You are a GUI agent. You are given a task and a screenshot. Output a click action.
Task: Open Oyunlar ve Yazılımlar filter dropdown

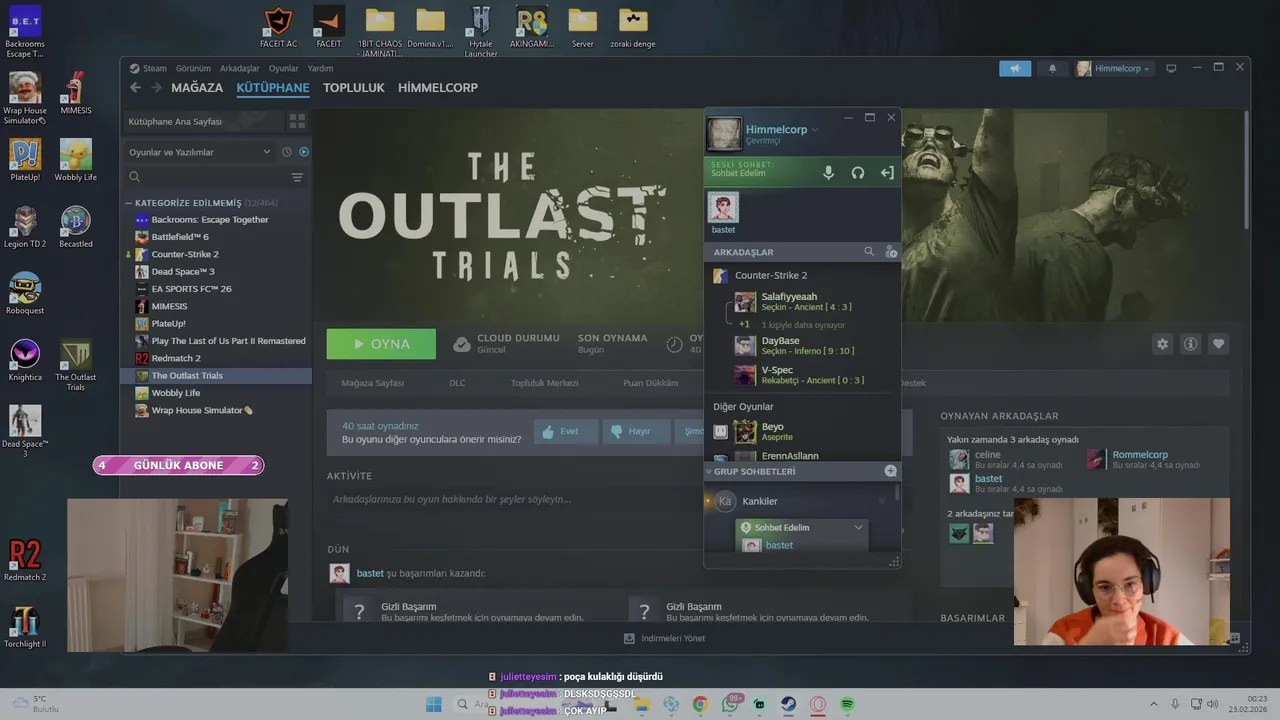click(x=200, y=152)
